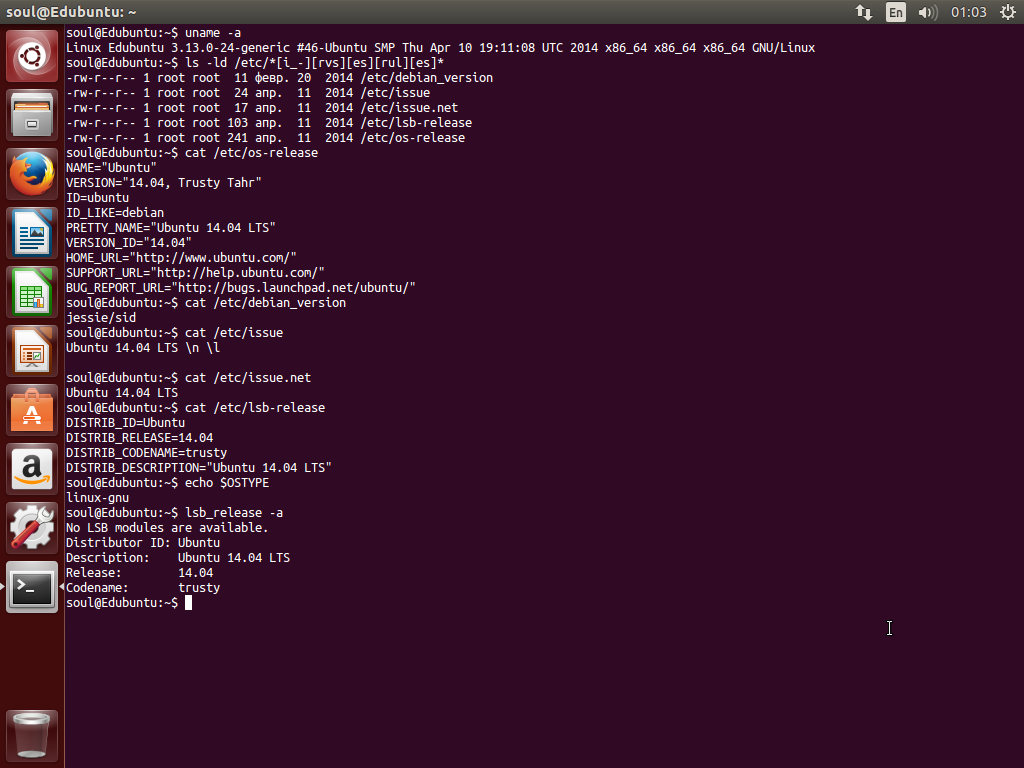The height and width of the screenshot is (768, 1024).
Task: Click the ID_LIKE=debian line
Action: point(114,213)
